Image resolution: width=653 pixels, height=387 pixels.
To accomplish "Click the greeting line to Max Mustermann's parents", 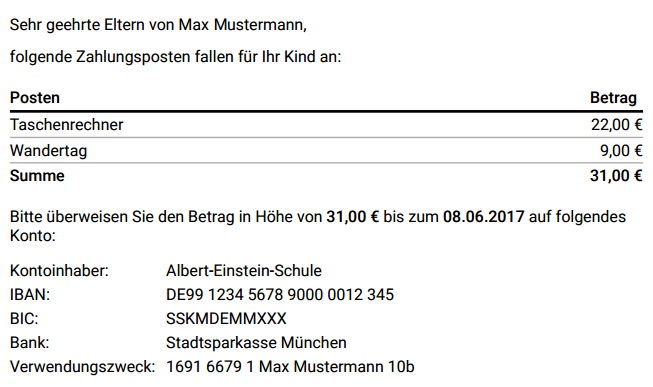I will click(x=158, y=25).
